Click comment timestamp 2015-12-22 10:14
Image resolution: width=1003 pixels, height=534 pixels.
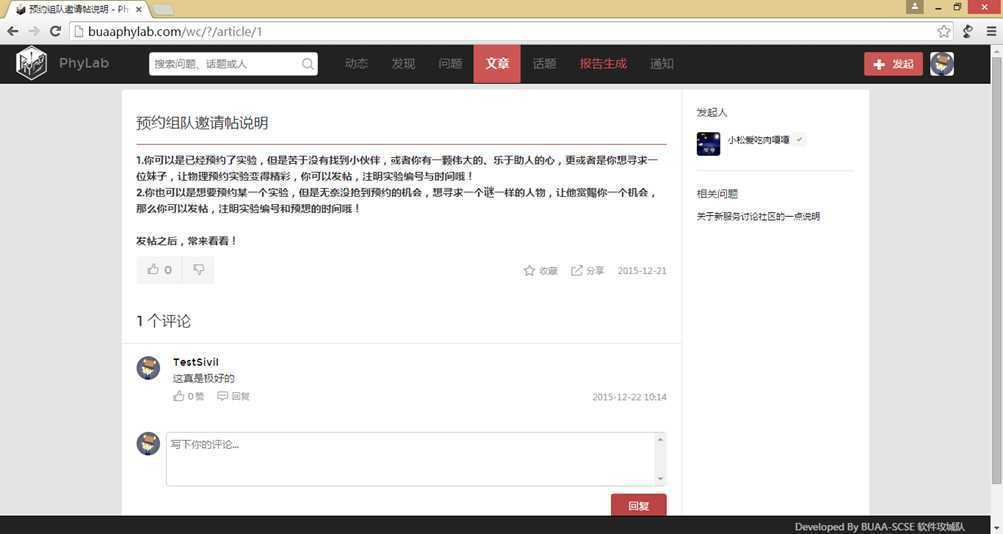tap(629, 397)
